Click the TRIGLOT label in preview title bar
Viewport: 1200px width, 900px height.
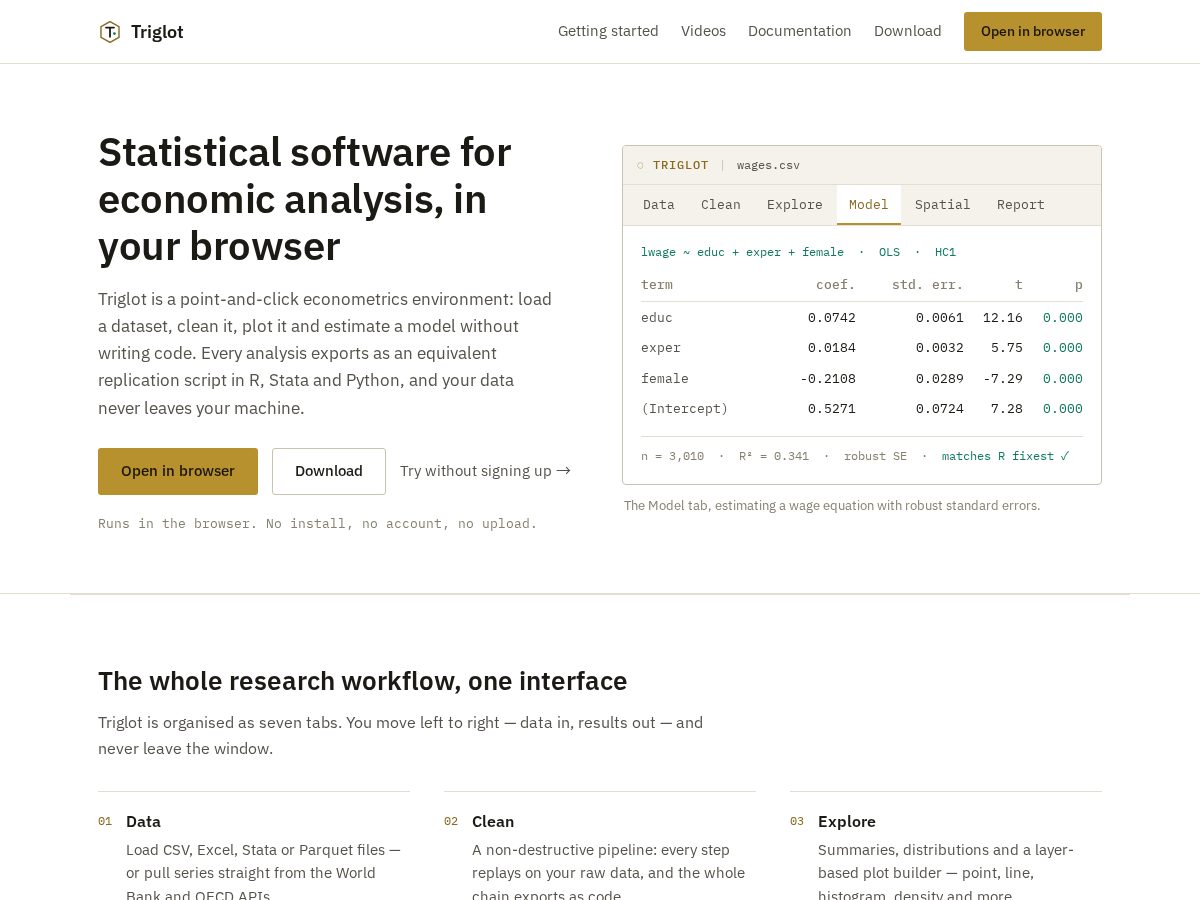(681, 166)
